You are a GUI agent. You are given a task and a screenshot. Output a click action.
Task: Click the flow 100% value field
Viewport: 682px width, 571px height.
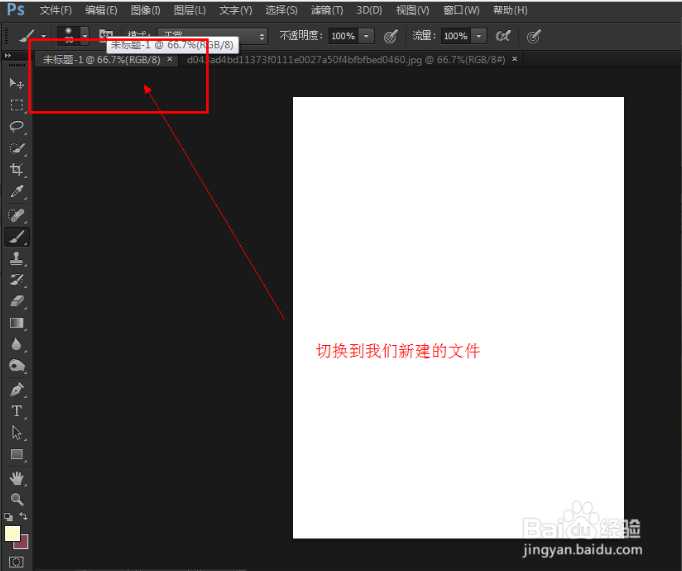click(456, 36)
